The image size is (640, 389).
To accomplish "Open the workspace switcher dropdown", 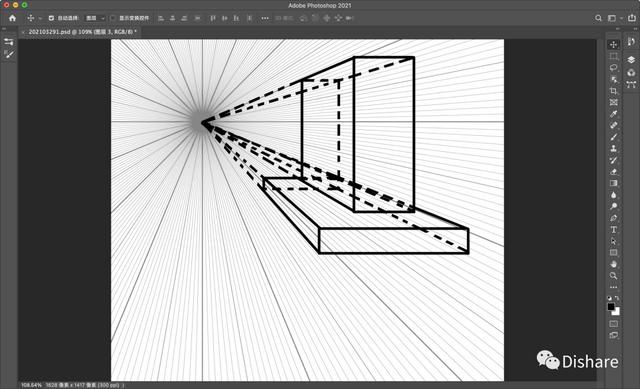I will coord(614,18).
